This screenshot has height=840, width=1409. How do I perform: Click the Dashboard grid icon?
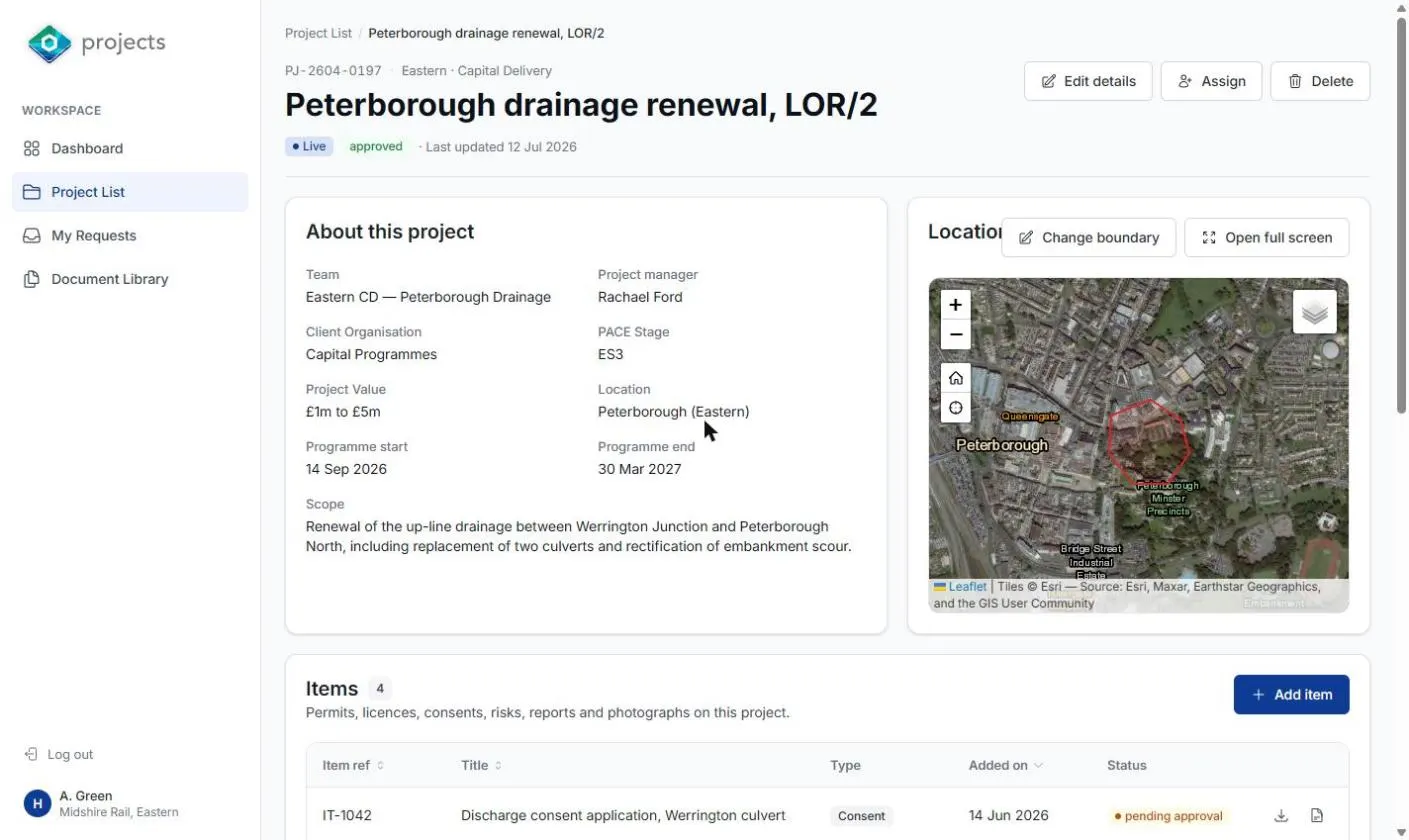pyautogui.click(x=31, y=148)
